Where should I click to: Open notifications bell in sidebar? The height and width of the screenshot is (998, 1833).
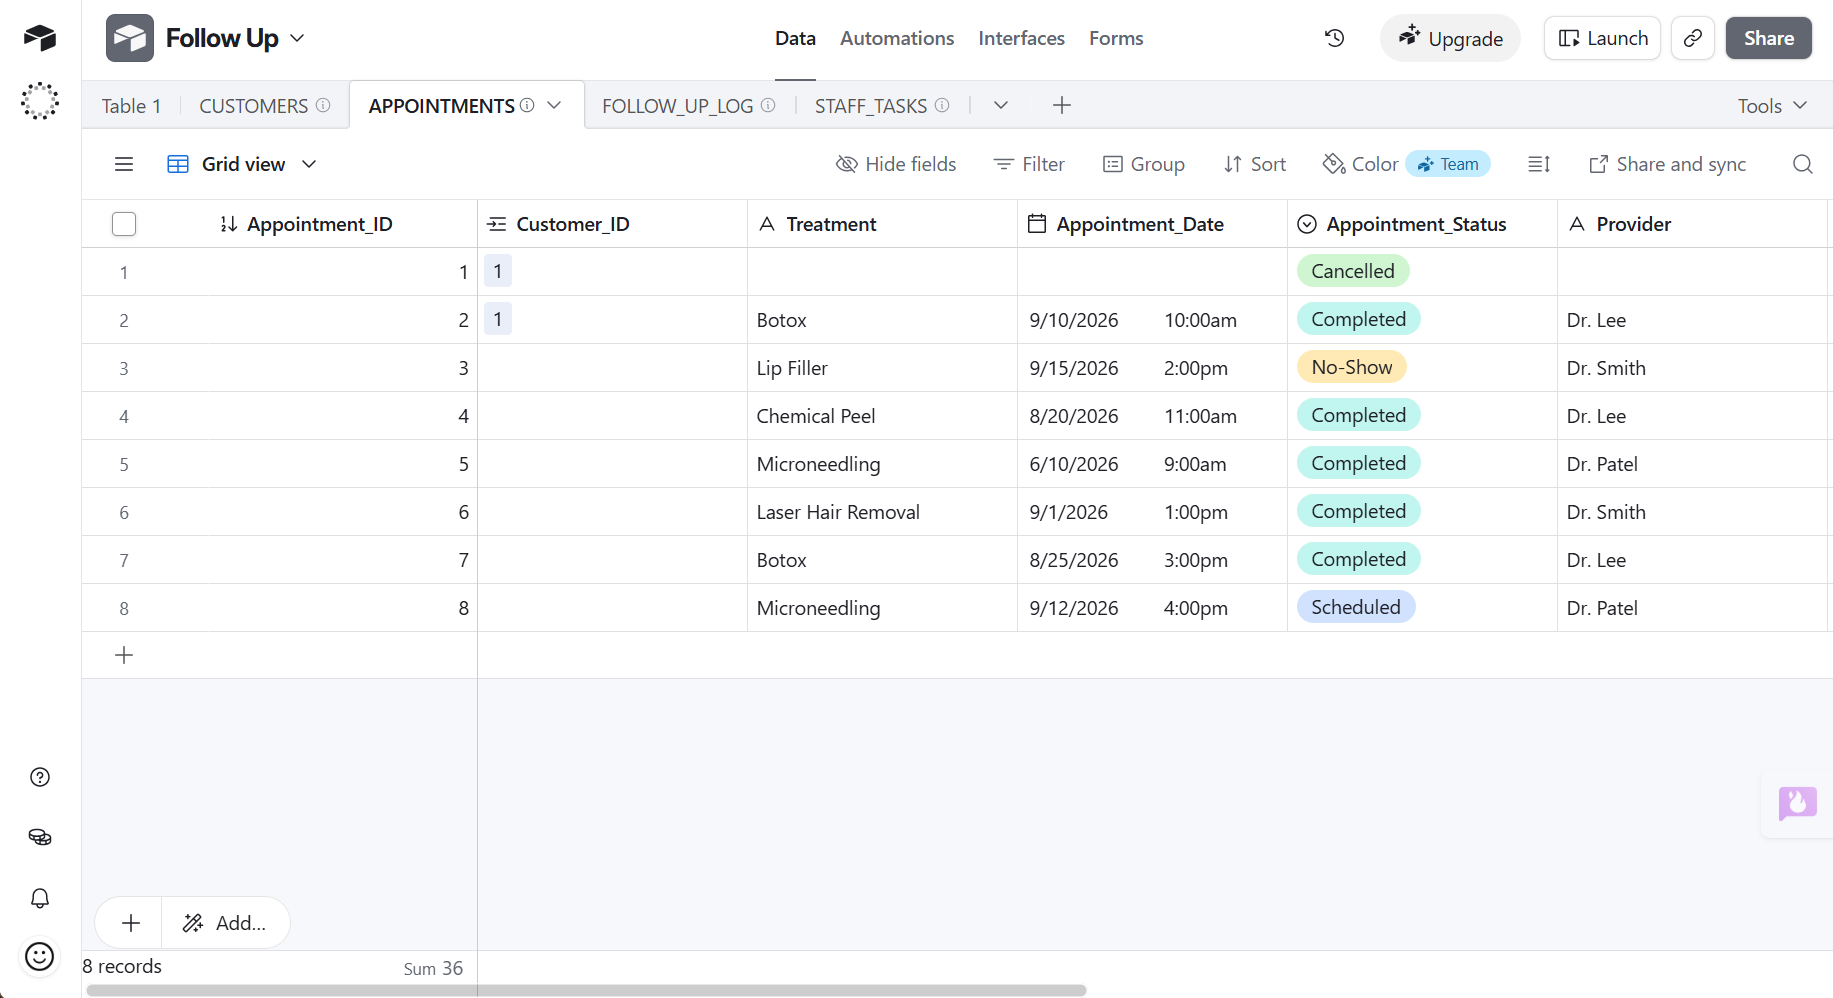(40, 898)
